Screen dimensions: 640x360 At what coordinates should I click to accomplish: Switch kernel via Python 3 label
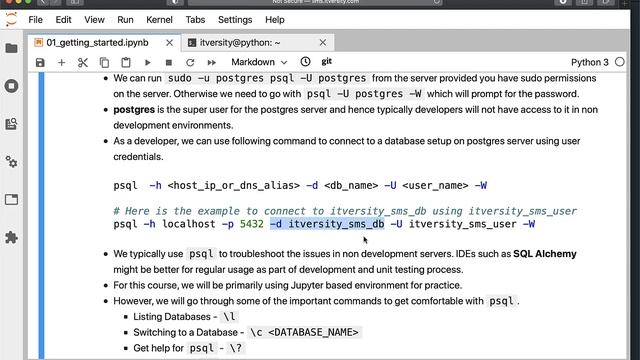[x=589, y=62]
